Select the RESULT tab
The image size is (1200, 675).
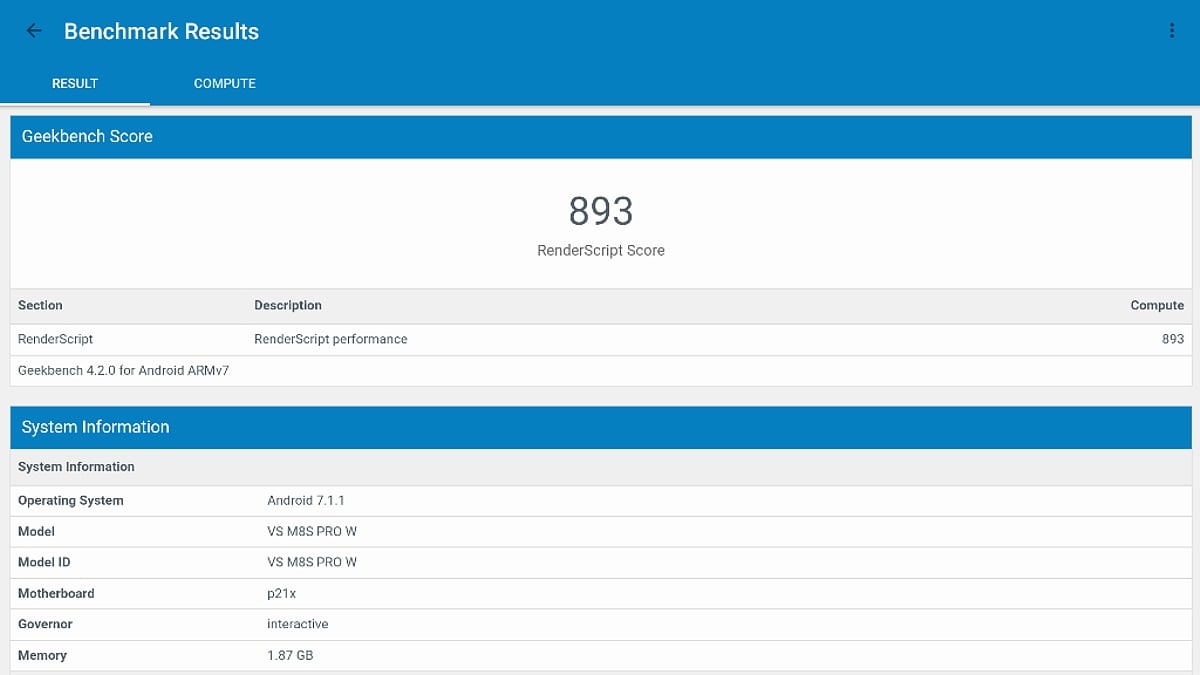(75, 84)
